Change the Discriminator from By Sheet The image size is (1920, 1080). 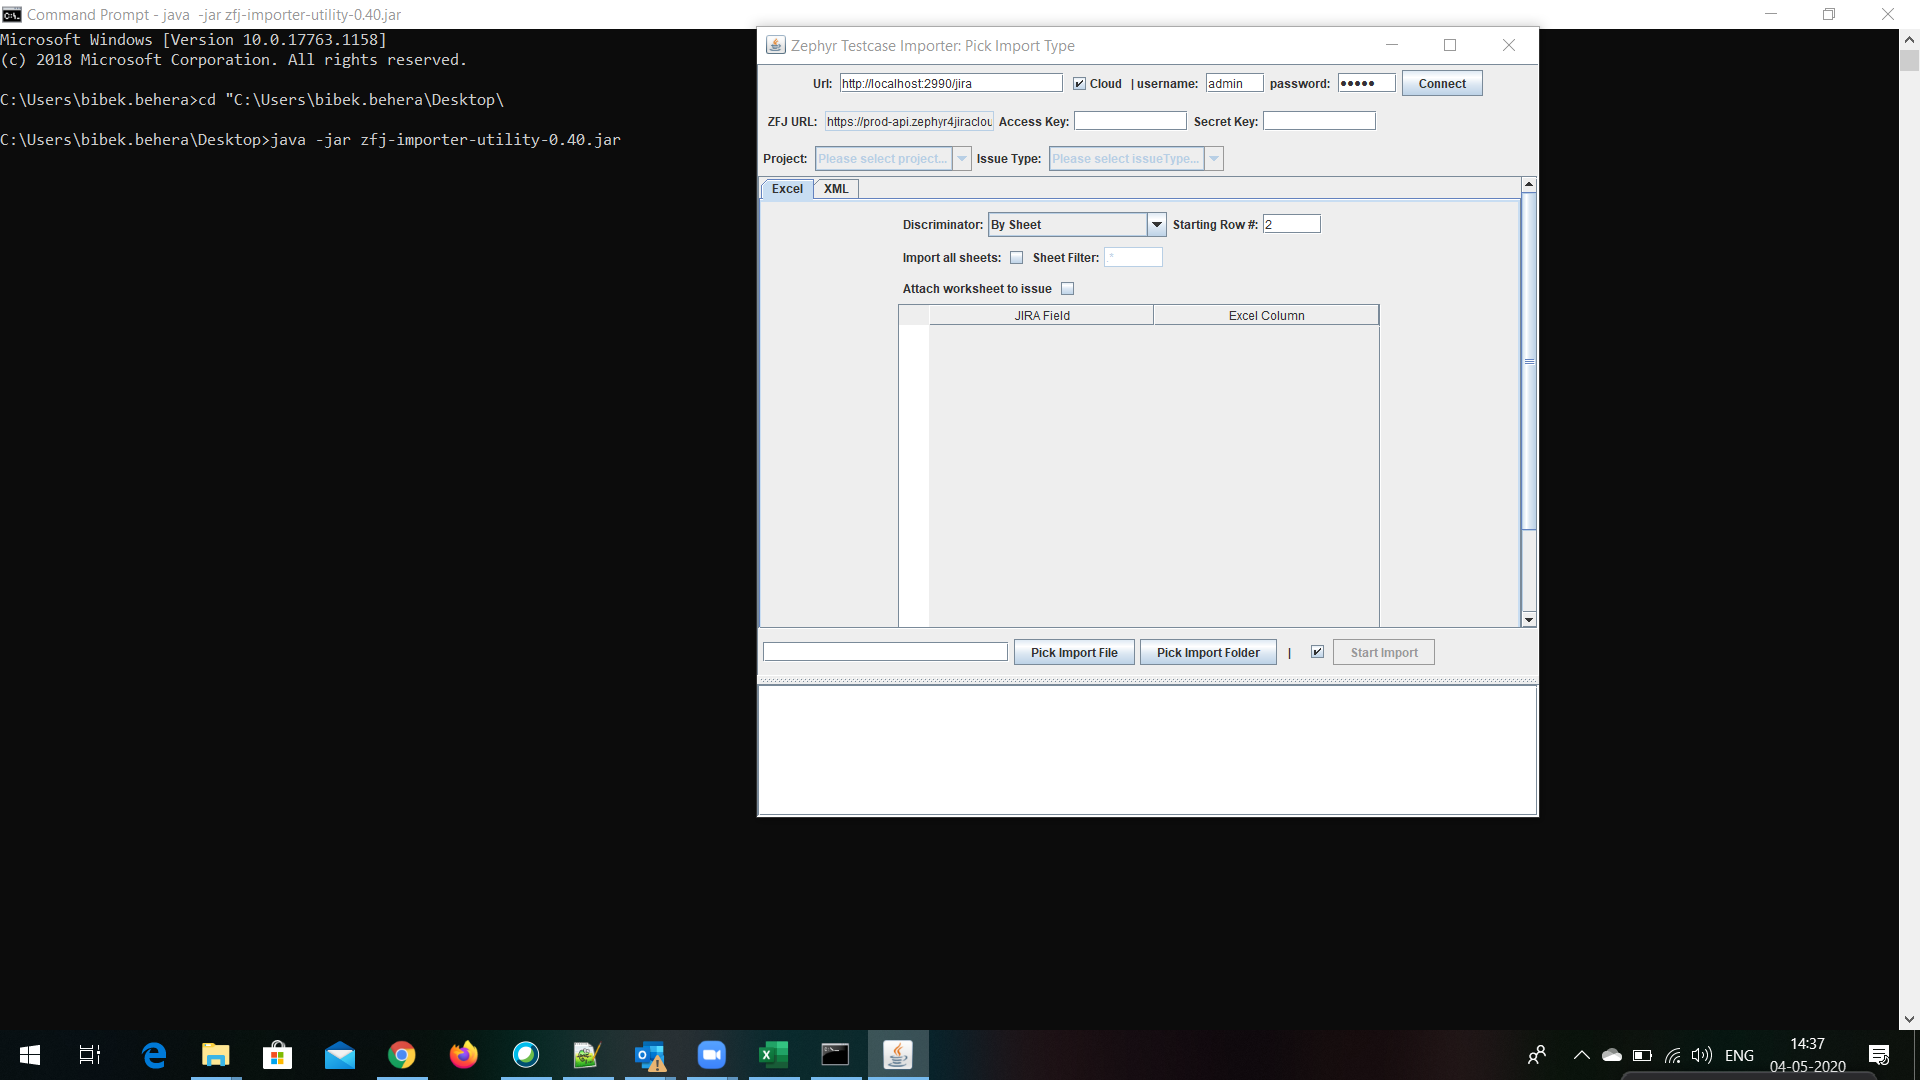[x=1156, y=224]
